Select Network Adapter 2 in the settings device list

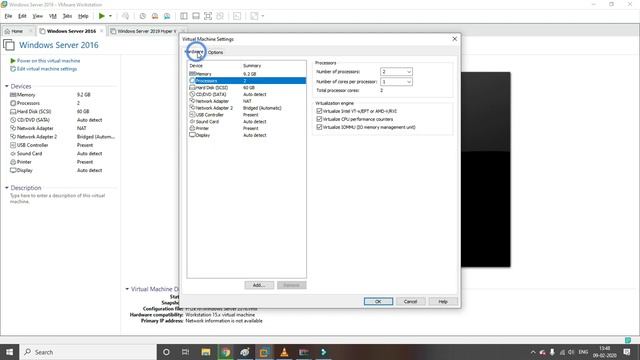pos(247,108)
